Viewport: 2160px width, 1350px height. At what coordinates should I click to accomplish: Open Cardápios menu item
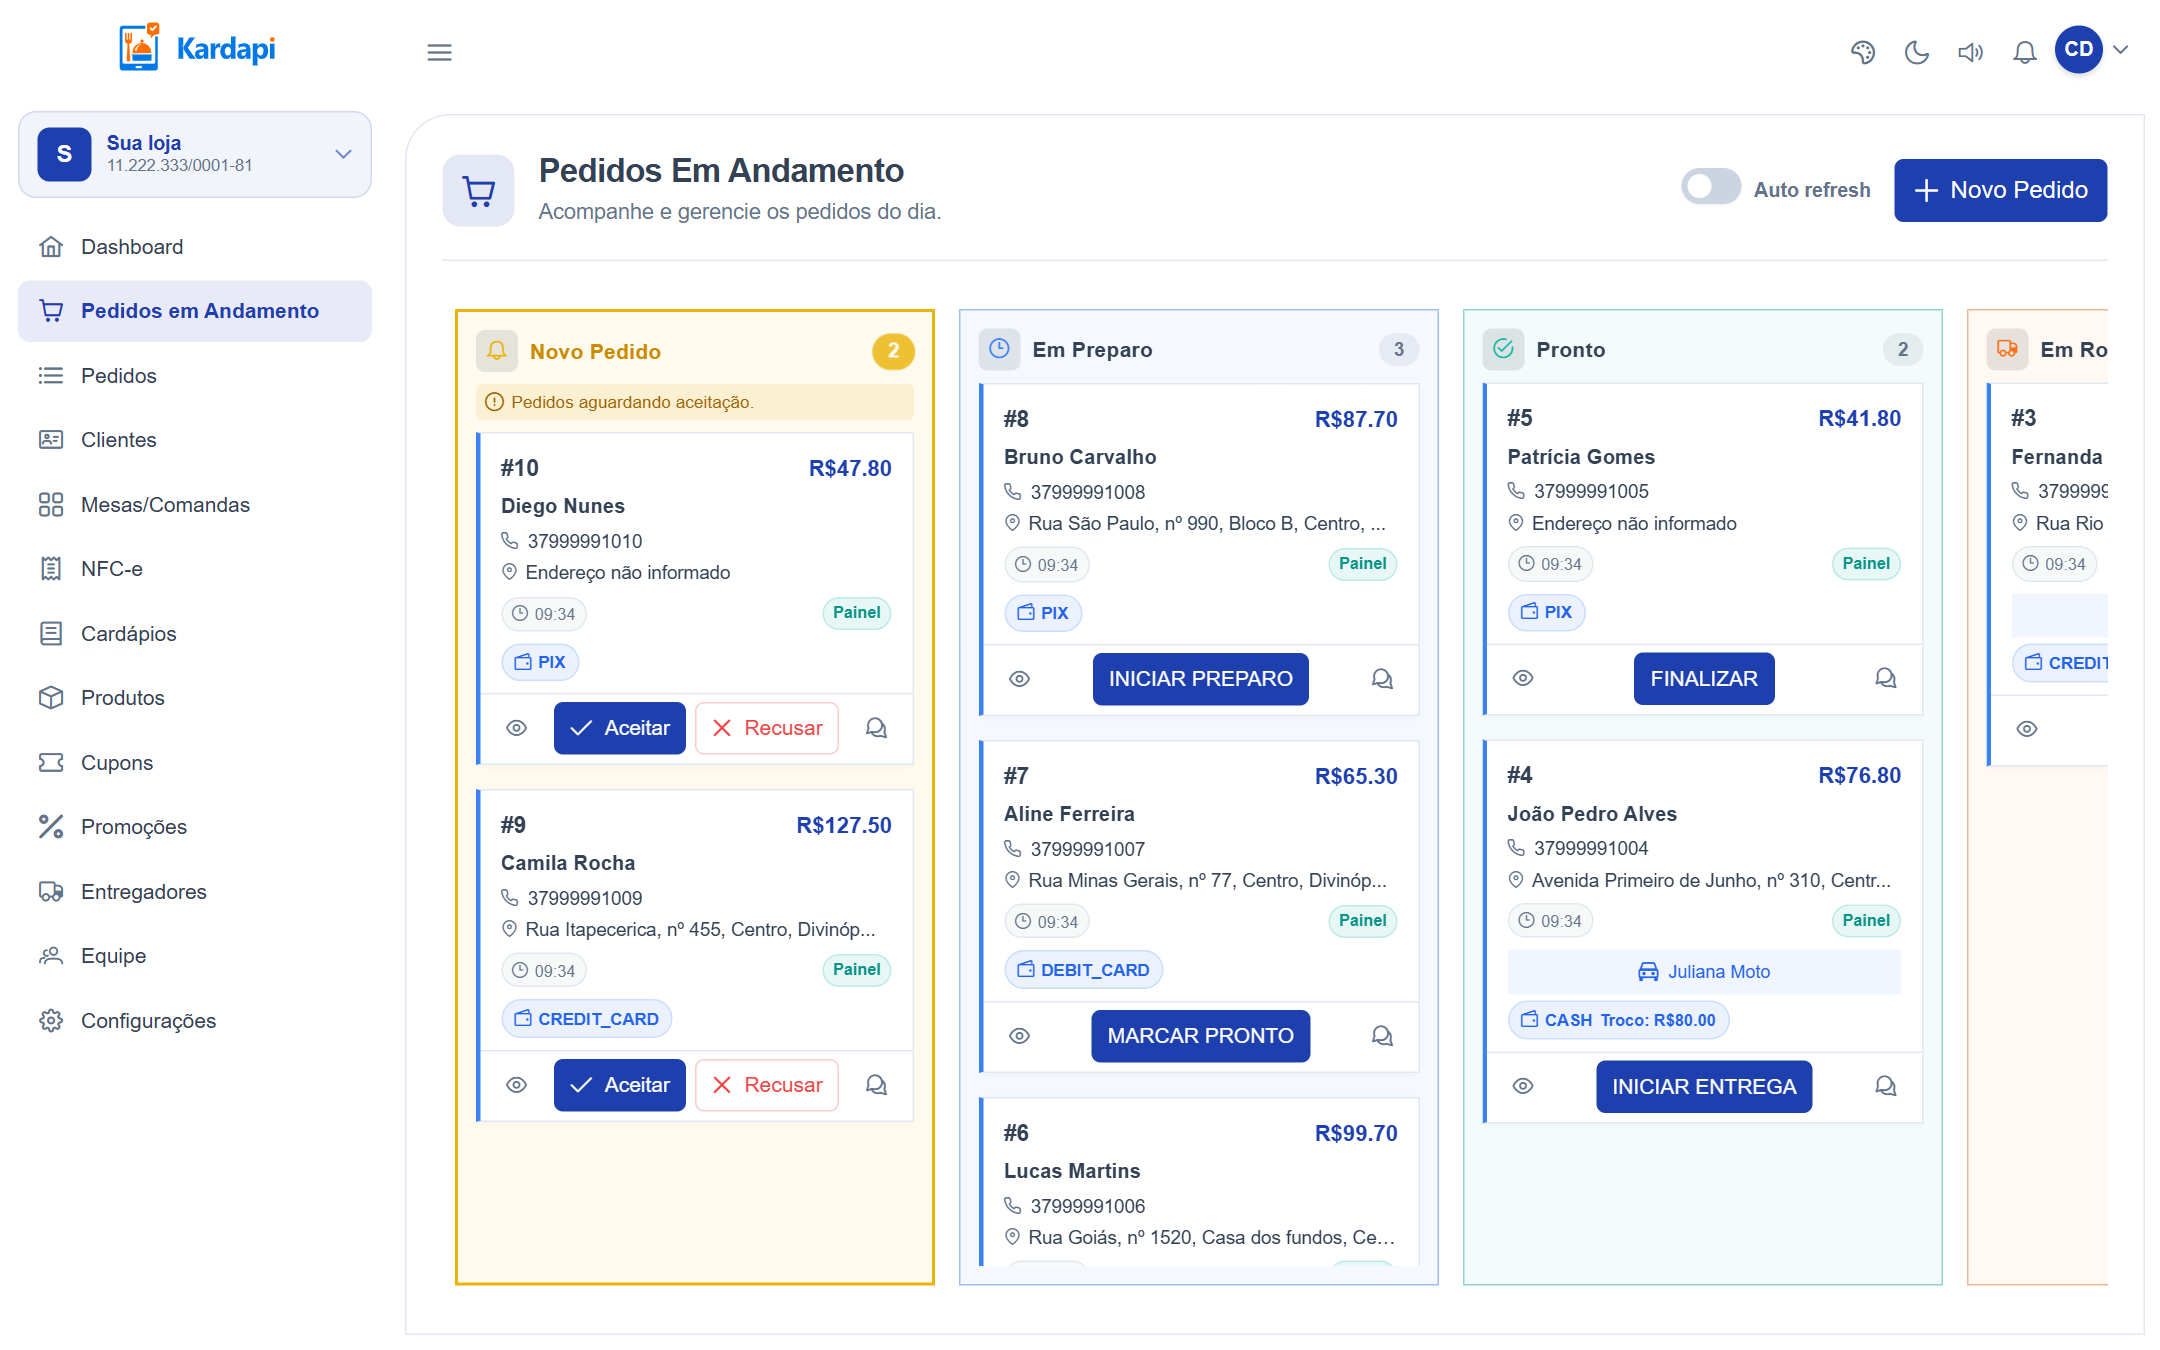195,634
